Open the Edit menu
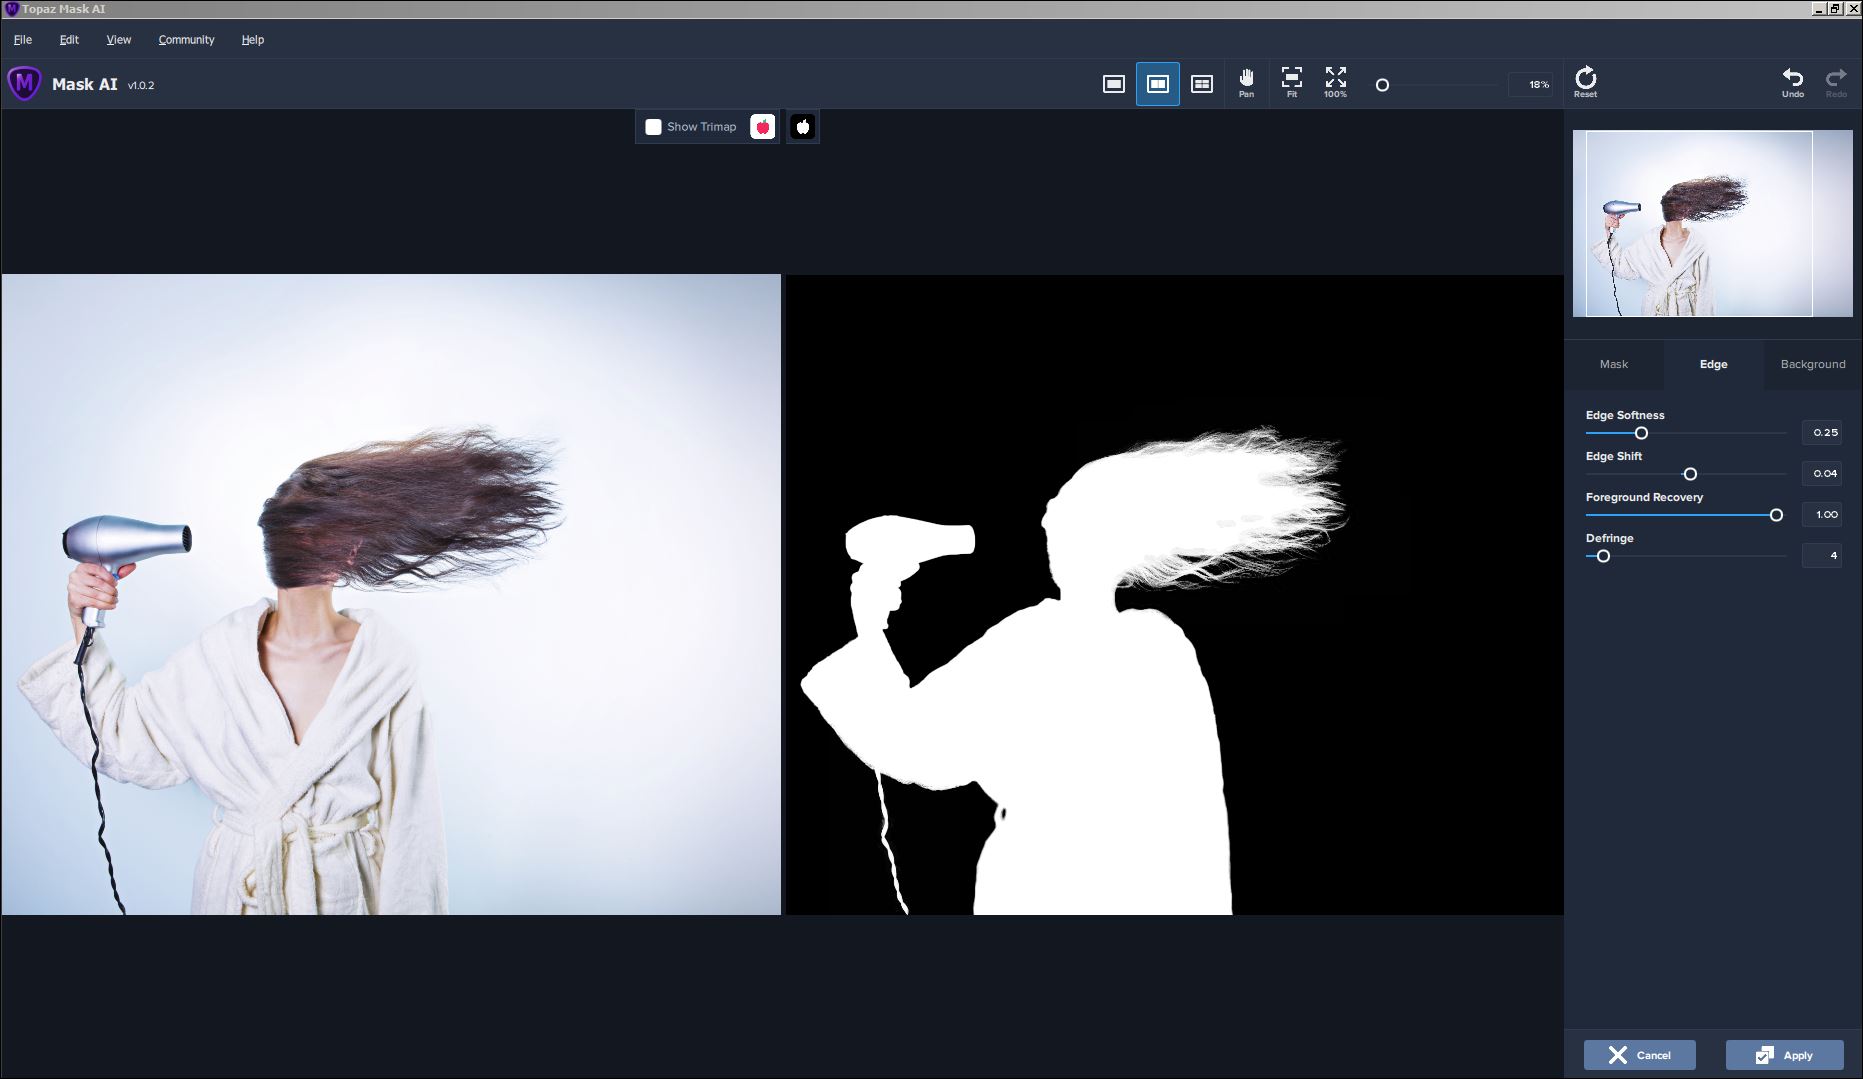The width and height of the screenshot is (1863, 1079). point(69,40)
